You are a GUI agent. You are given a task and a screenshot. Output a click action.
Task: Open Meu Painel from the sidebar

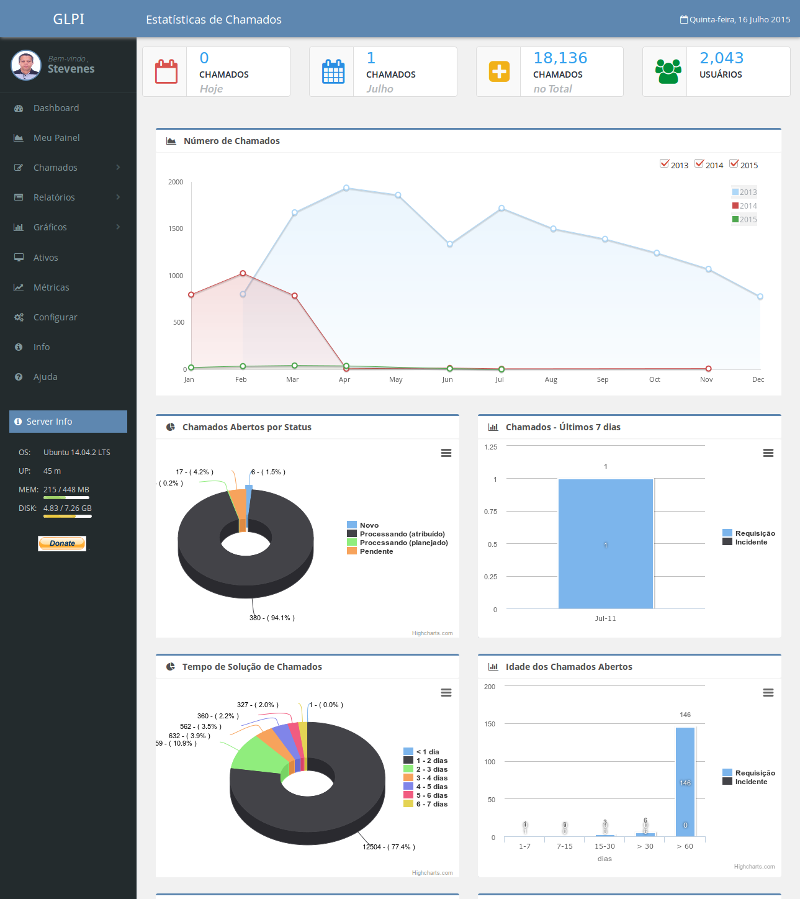point(56,138)
